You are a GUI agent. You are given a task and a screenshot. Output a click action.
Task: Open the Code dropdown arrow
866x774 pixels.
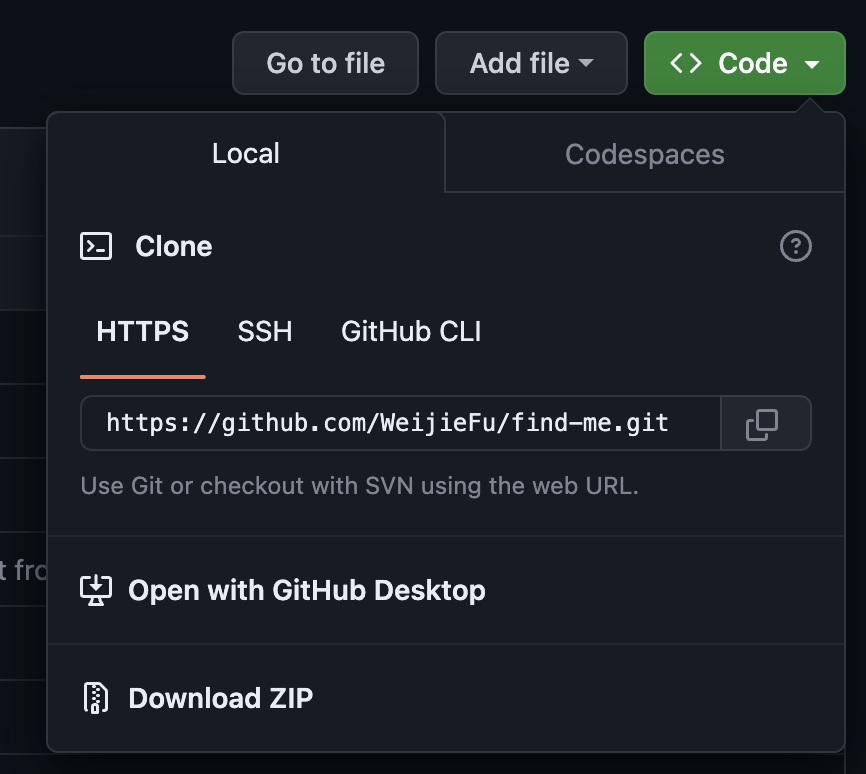point(812,62)
